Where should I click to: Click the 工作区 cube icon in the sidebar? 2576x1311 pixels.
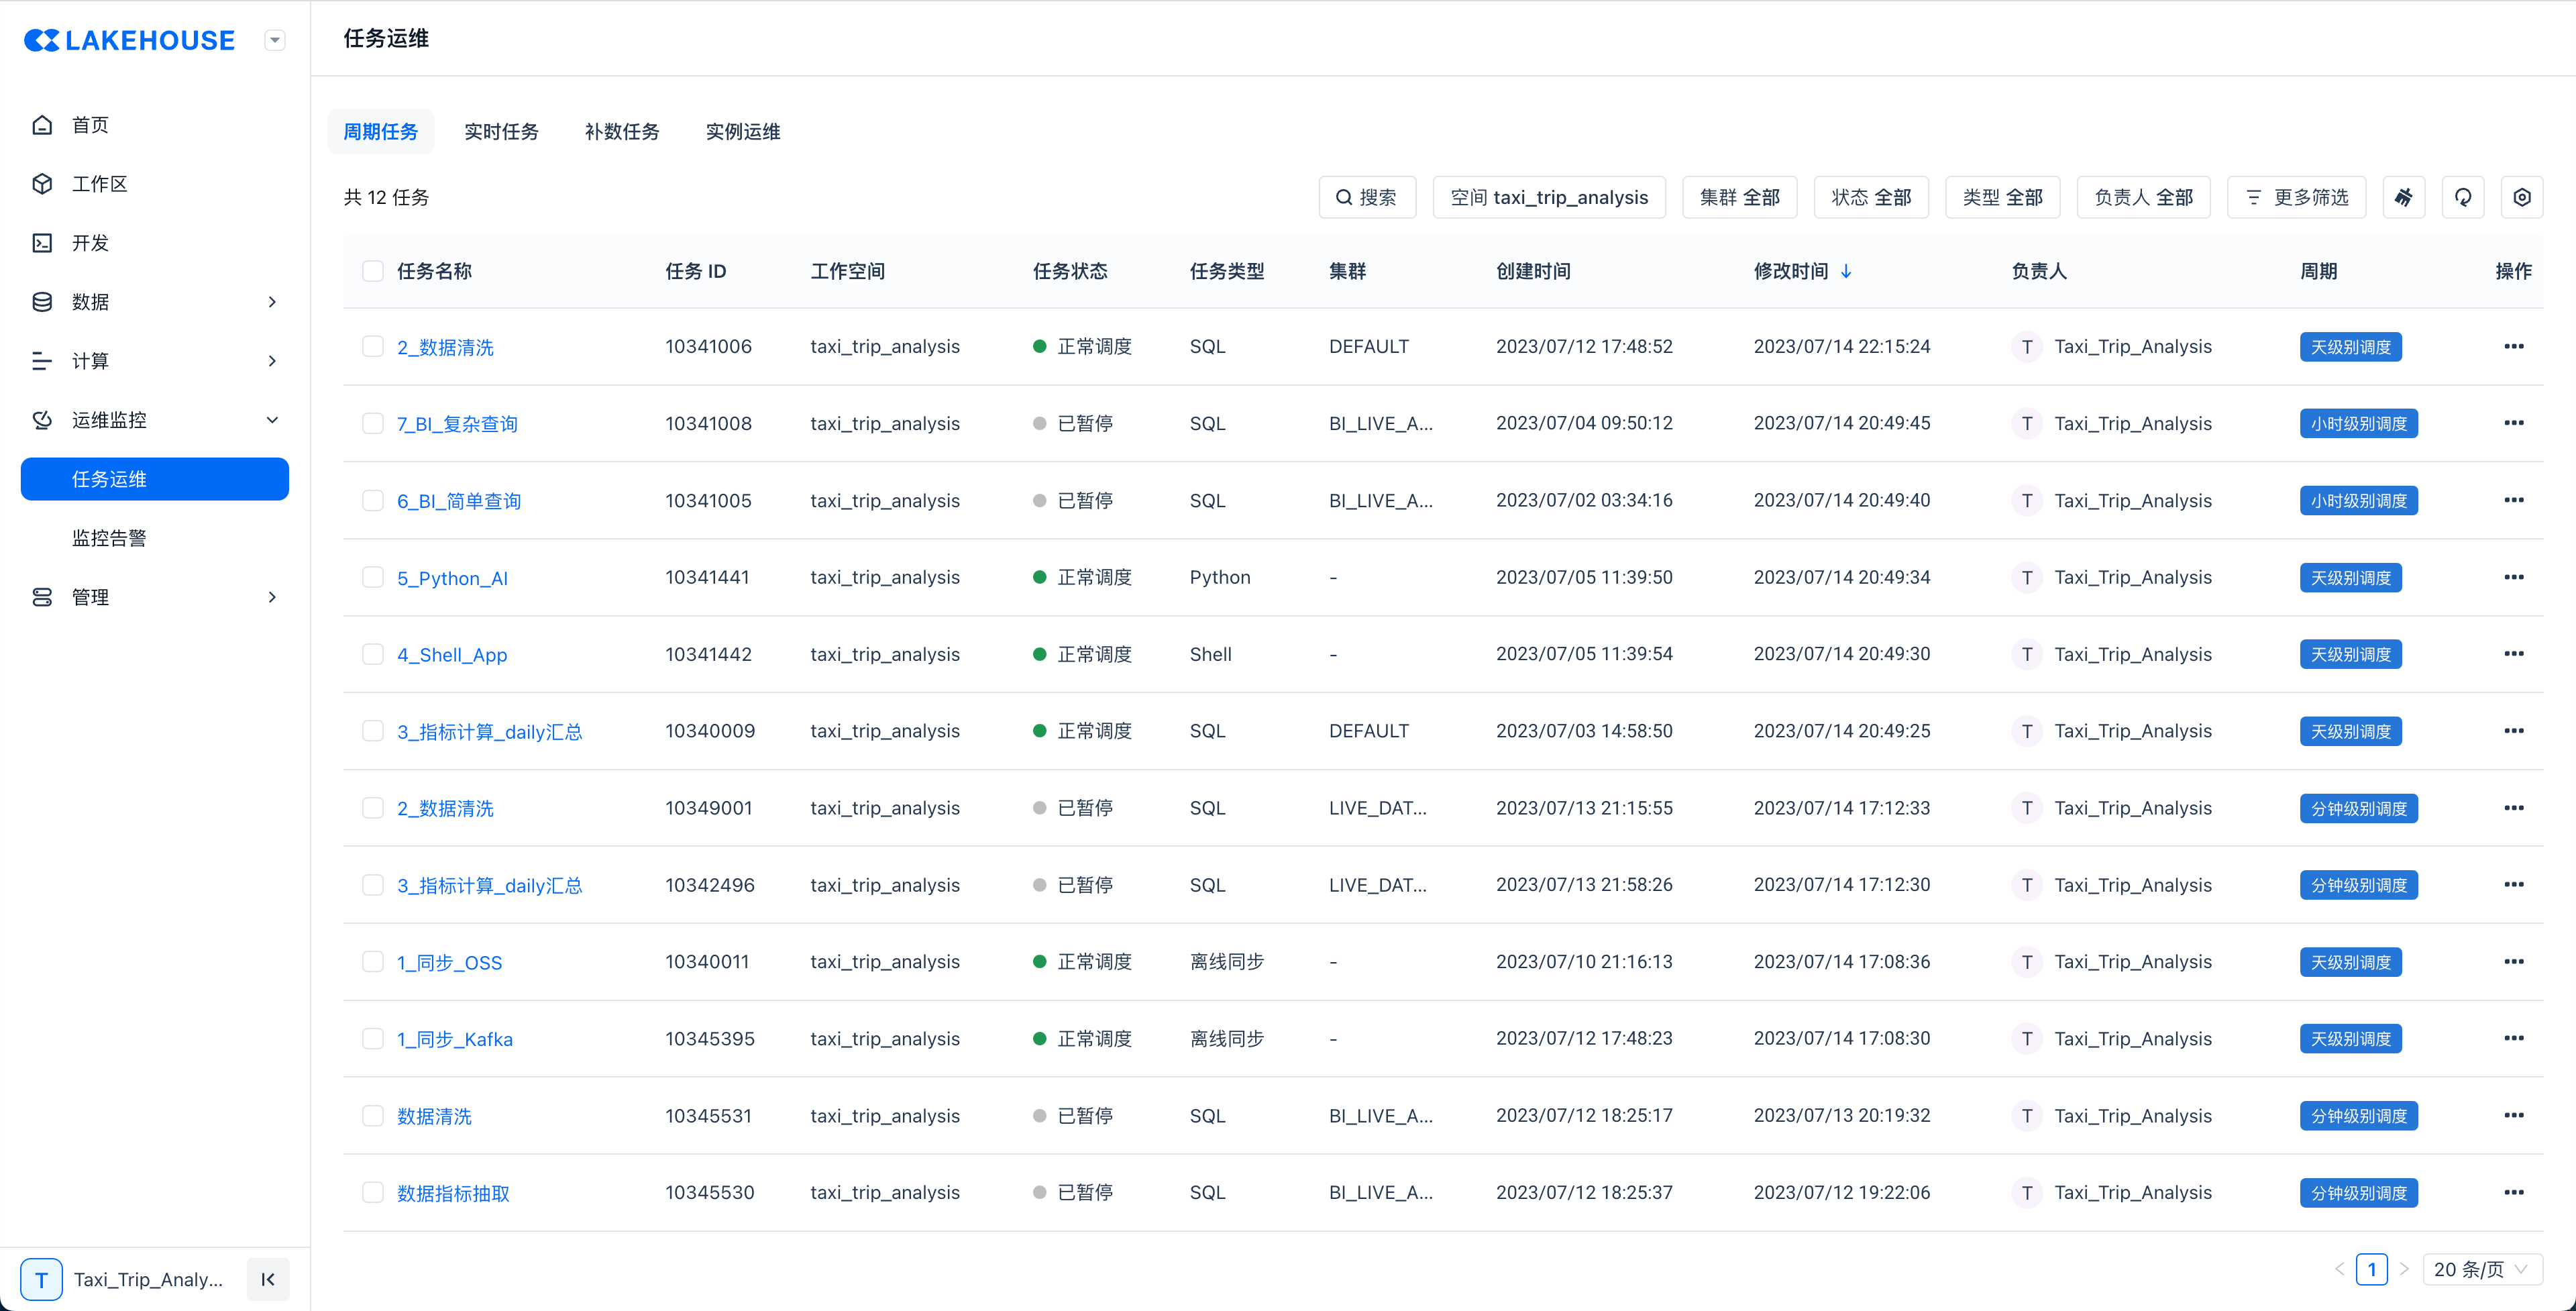click(42, 184)
